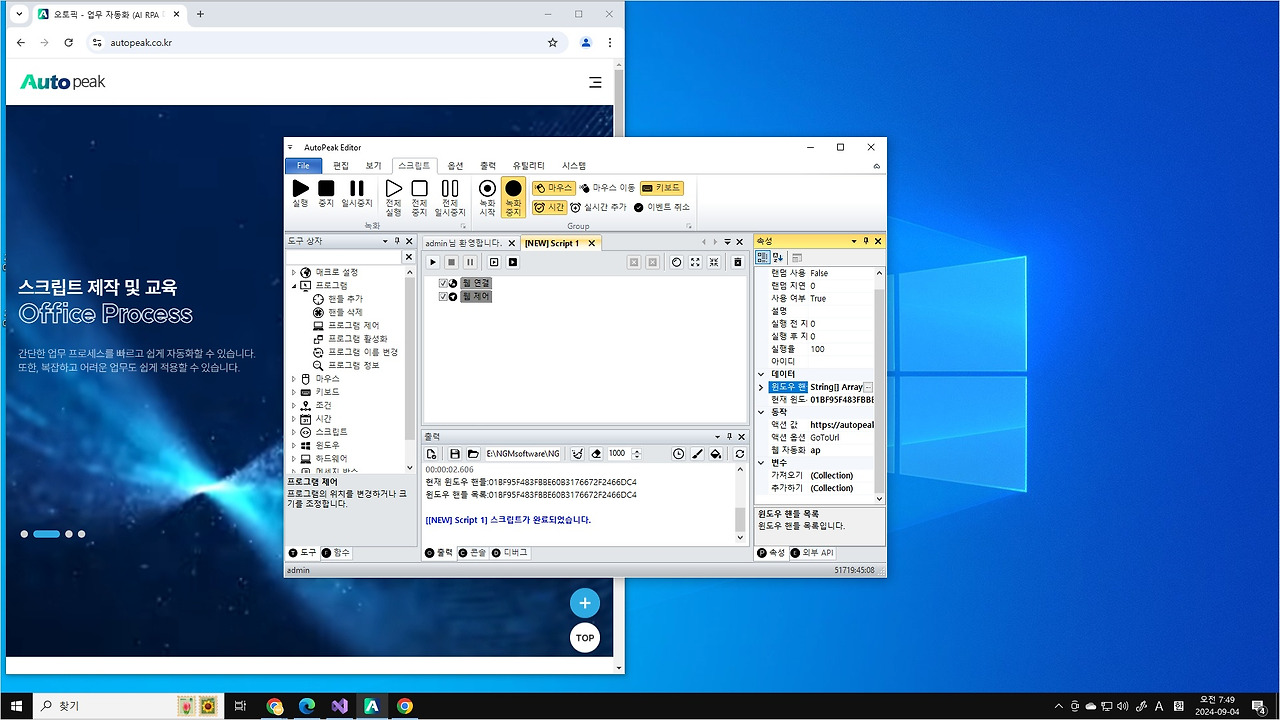Open the 편집 ribbon tab
This screenshot has width=1280, height=720.
click(341, 165)
